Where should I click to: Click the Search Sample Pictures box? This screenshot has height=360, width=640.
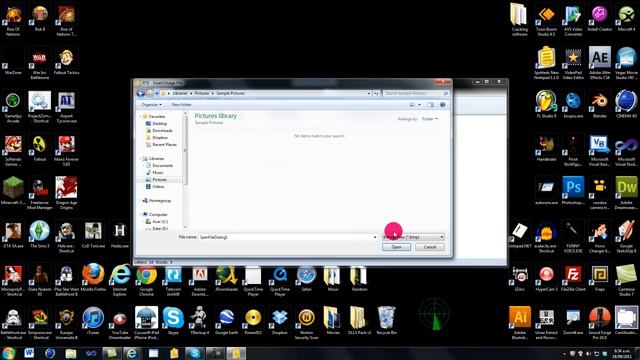point(415,93)
